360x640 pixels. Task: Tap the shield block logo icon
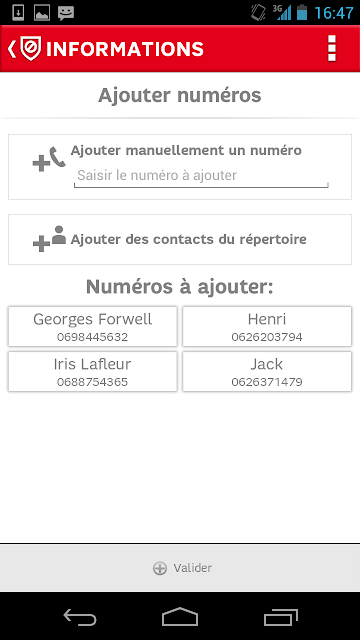coord(31,49)
